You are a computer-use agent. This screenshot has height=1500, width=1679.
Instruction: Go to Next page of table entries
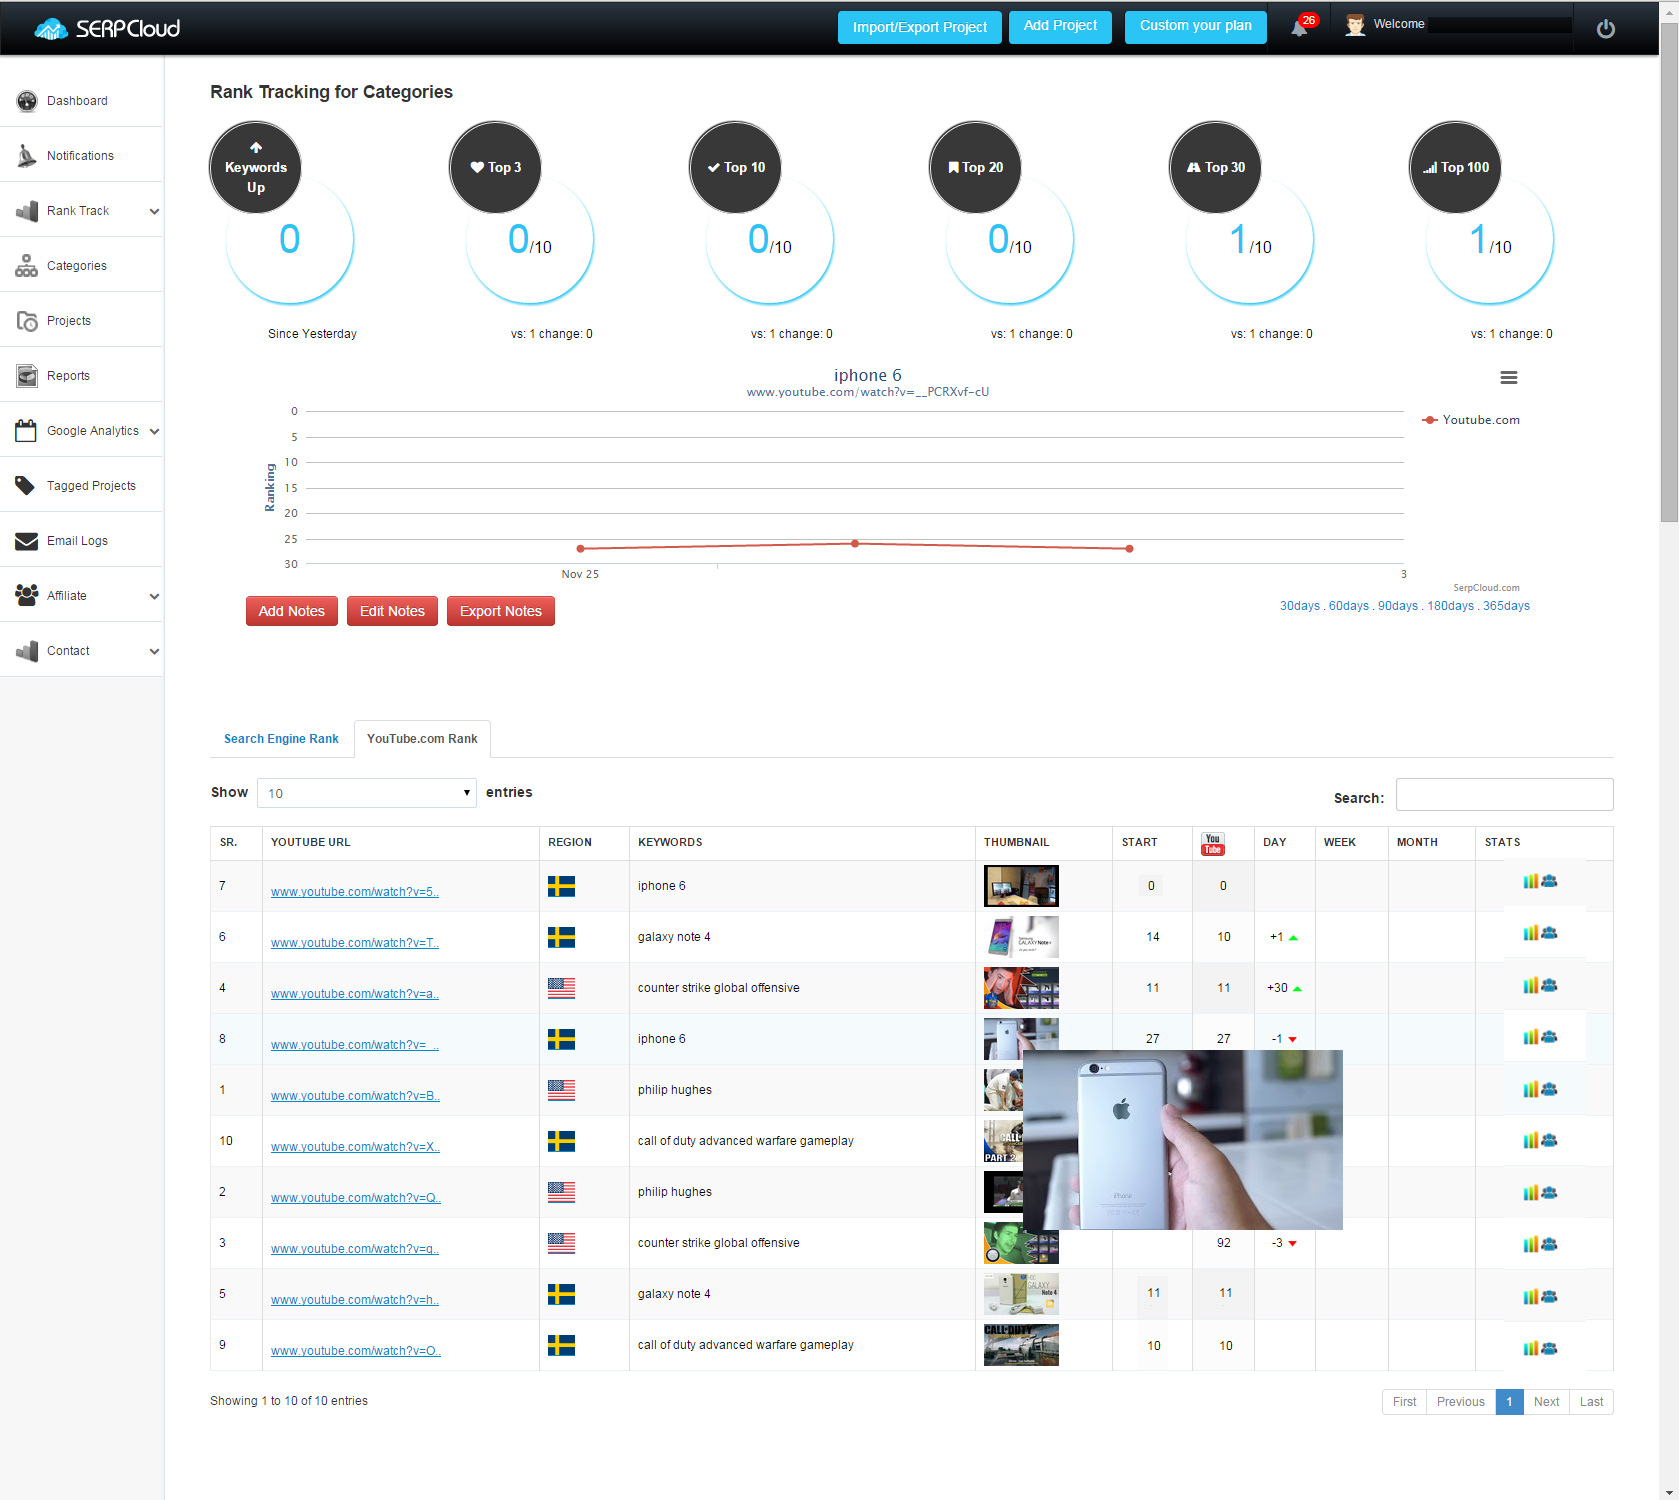pyautogui.click(x=1545, y=1402)
